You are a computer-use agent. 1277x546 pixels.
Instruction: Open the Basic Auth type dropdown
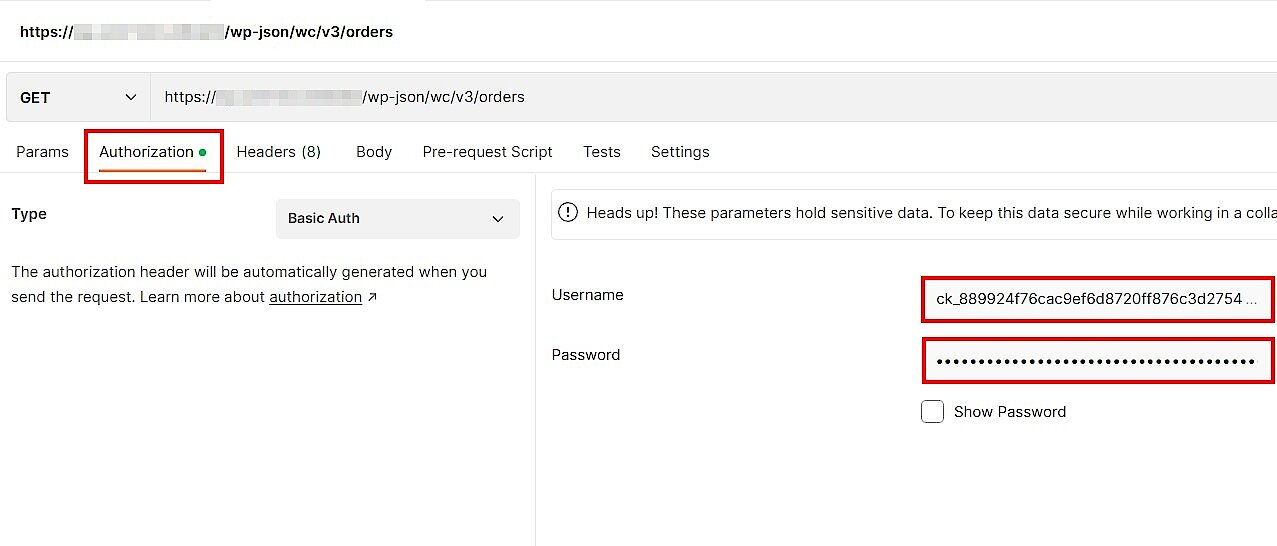pos(397,218)
